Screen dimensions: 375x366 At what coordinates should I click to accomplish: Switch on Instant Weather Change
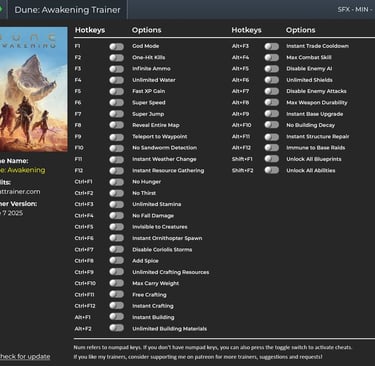(116, 159)
